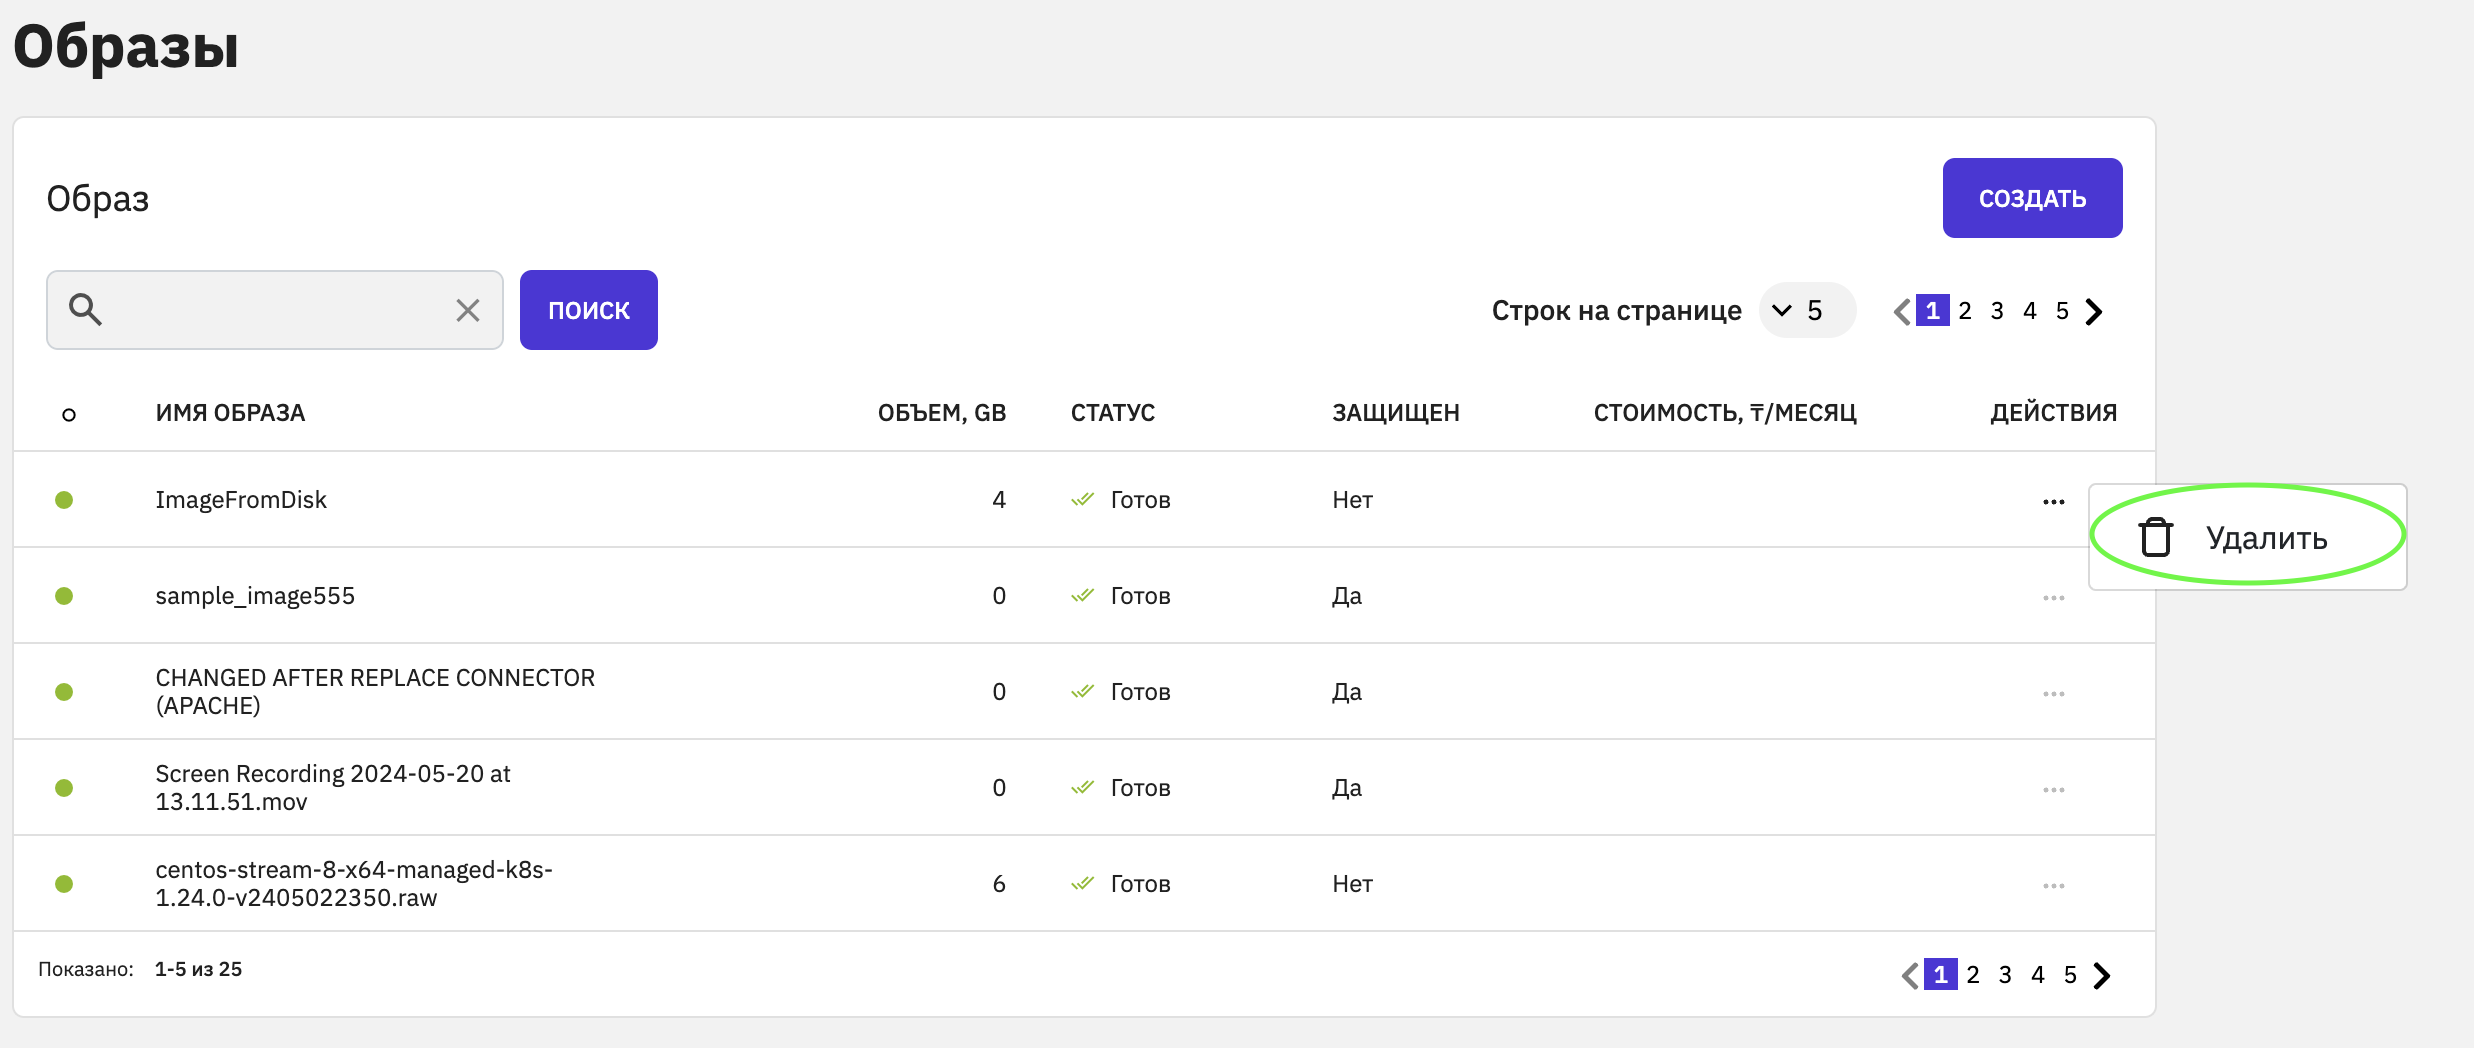Open actions menu for sample_image555 row
Screen dimensions: 2474x1048
click(2053, 597)
